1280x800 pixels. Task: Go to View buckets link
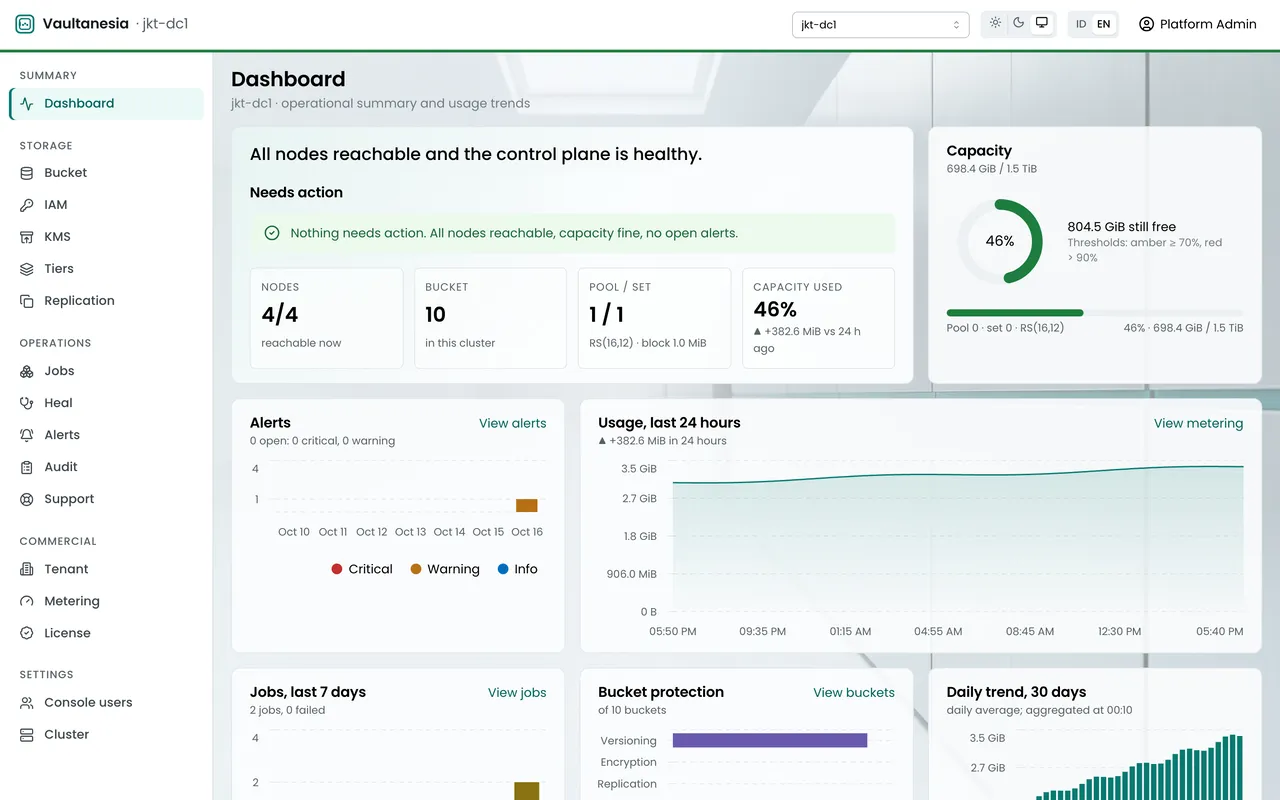854,692
